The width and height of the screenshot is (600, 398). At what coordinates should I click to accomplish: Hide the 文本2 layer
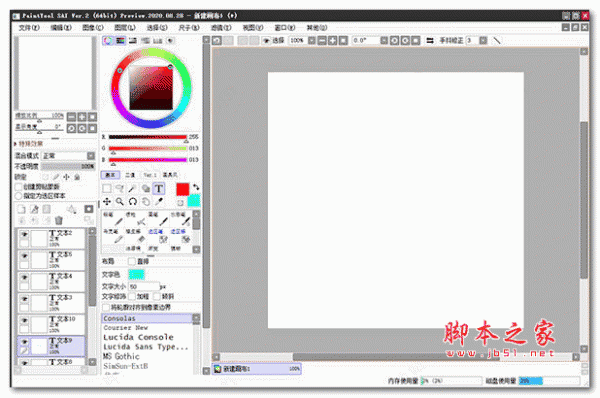tap(24, 233)
